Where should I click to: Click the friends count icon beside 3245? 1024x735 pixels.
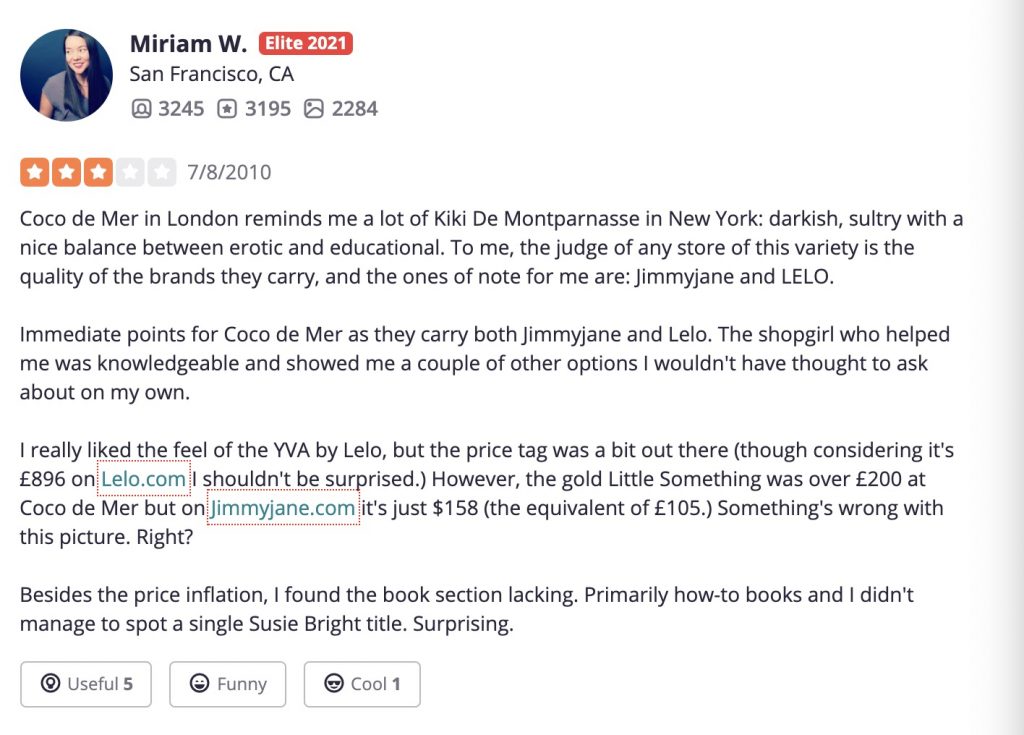pos(141,108)
